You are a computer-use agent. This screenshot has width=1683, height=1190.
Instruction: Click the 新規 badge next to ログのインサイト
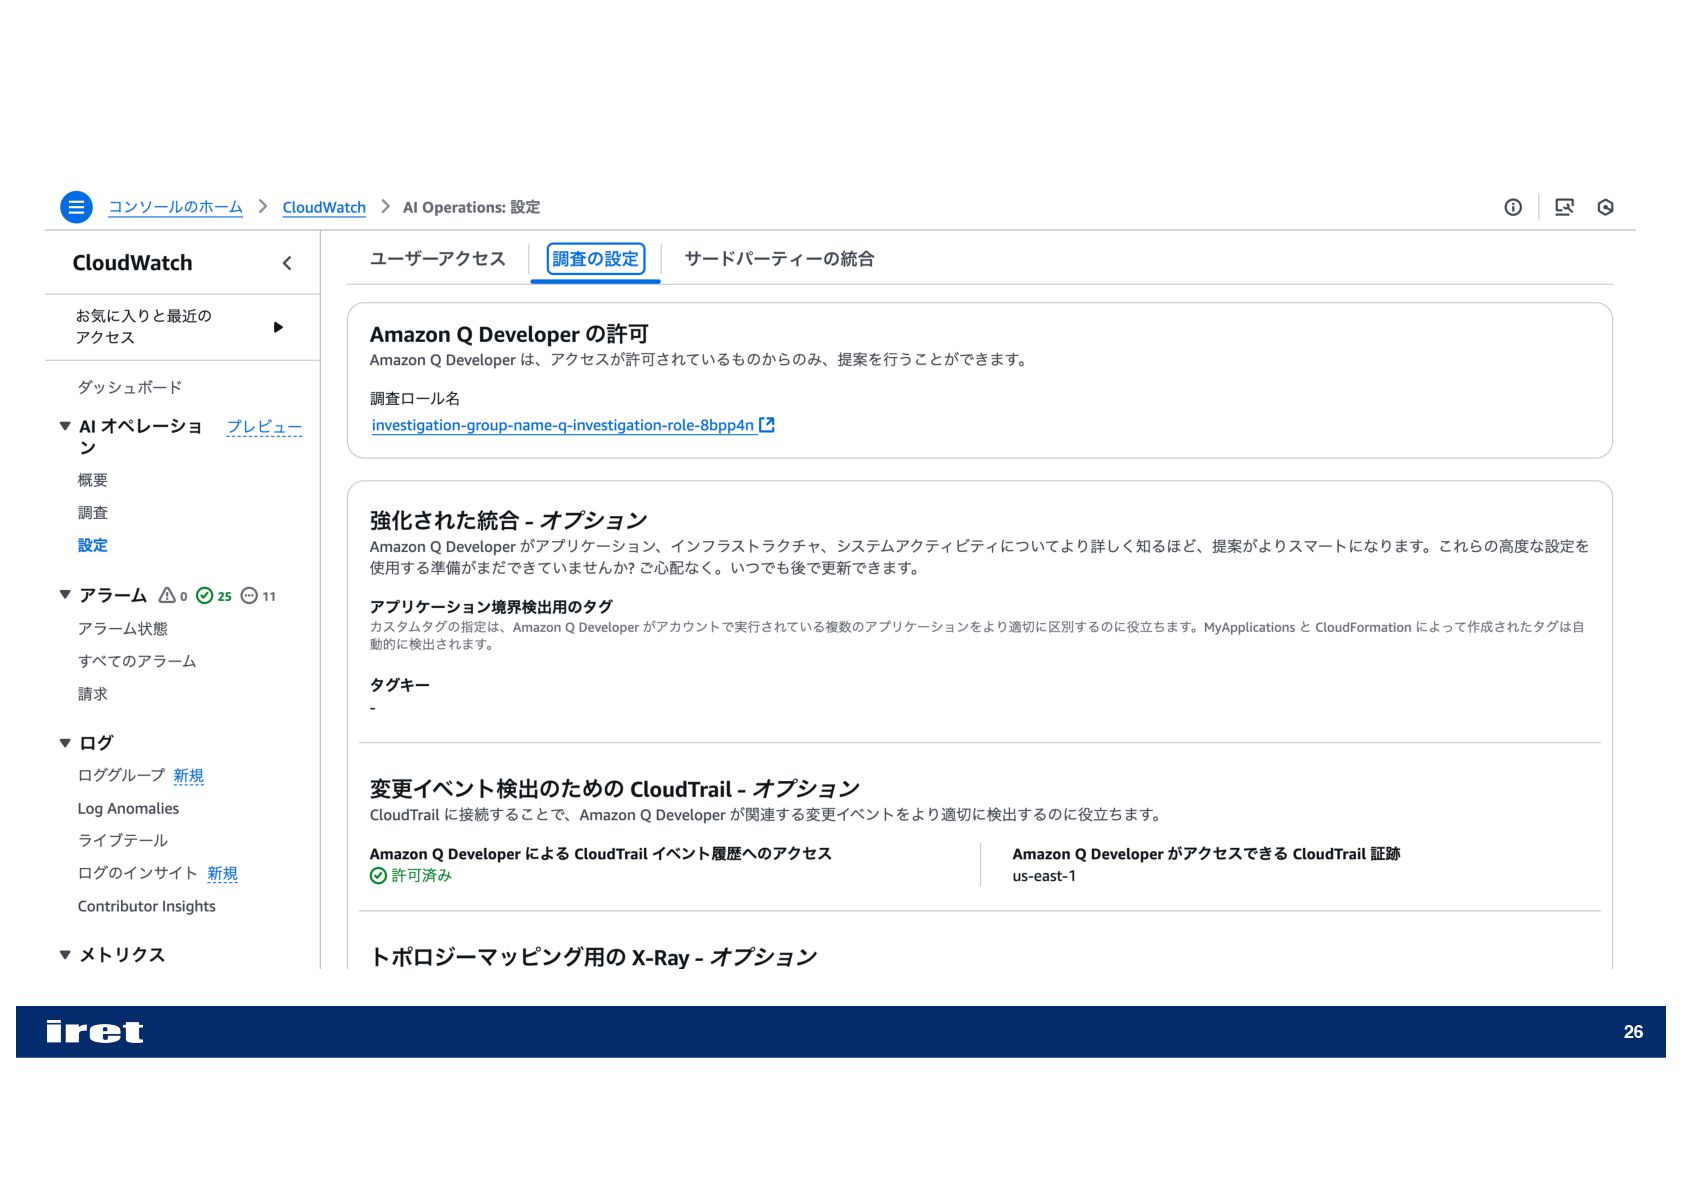pyautogui.click(x=222, y=874)
